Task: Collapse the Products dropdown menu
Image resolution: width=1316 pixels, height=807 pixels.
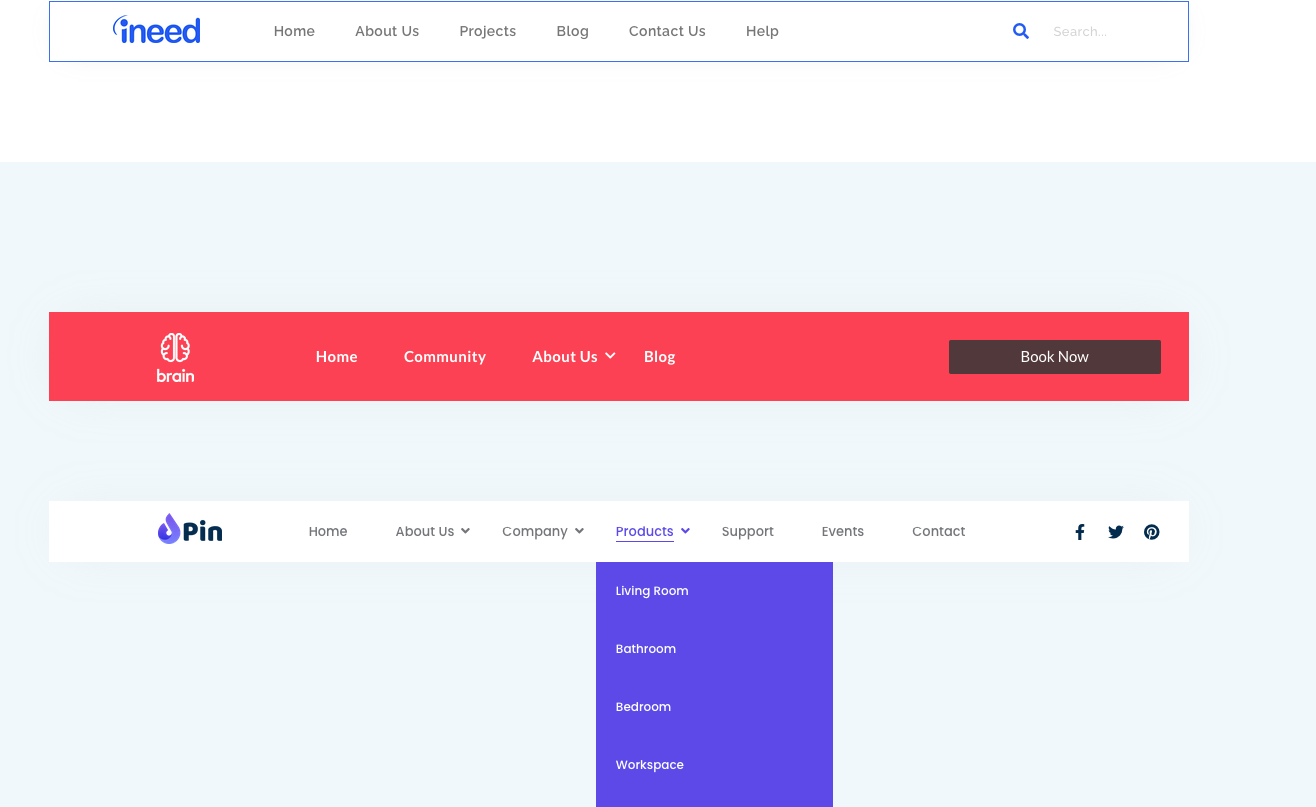Action: [x=685, y=531]
